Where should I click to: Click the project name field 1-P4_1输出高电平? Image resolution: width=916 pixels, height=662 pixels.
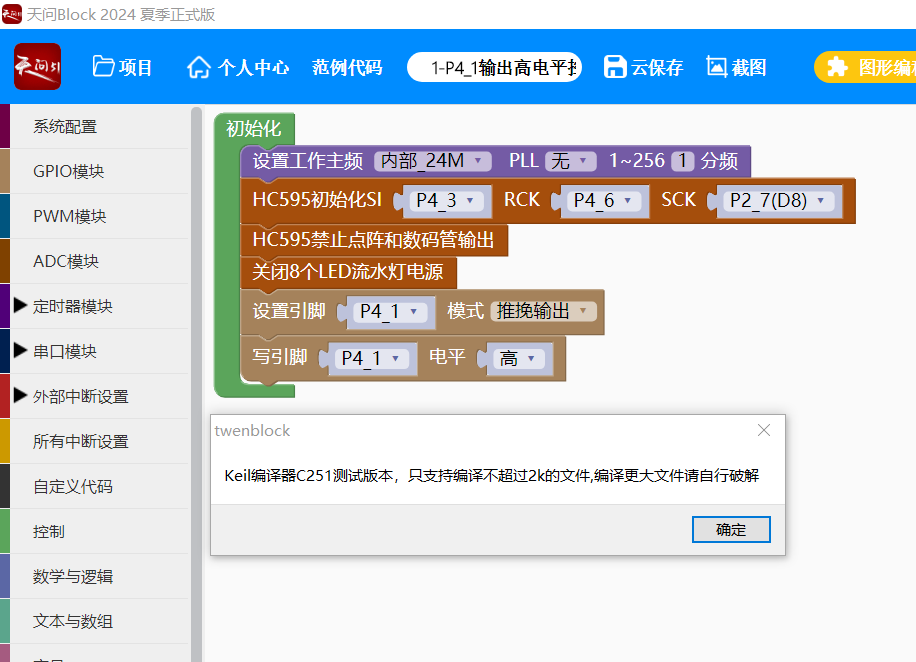click(494, 67)
